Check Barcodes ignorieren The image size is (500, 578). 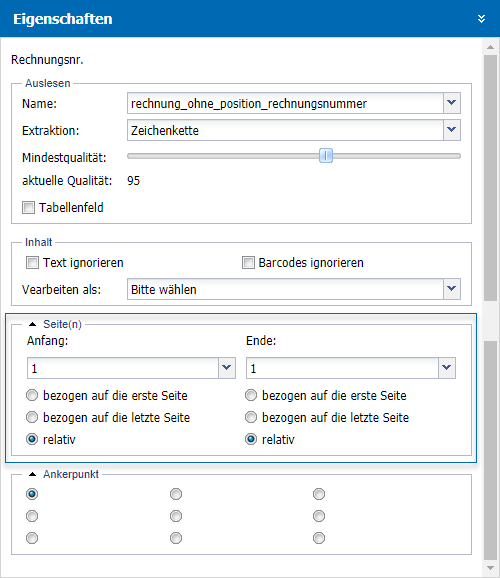[248, 263]
